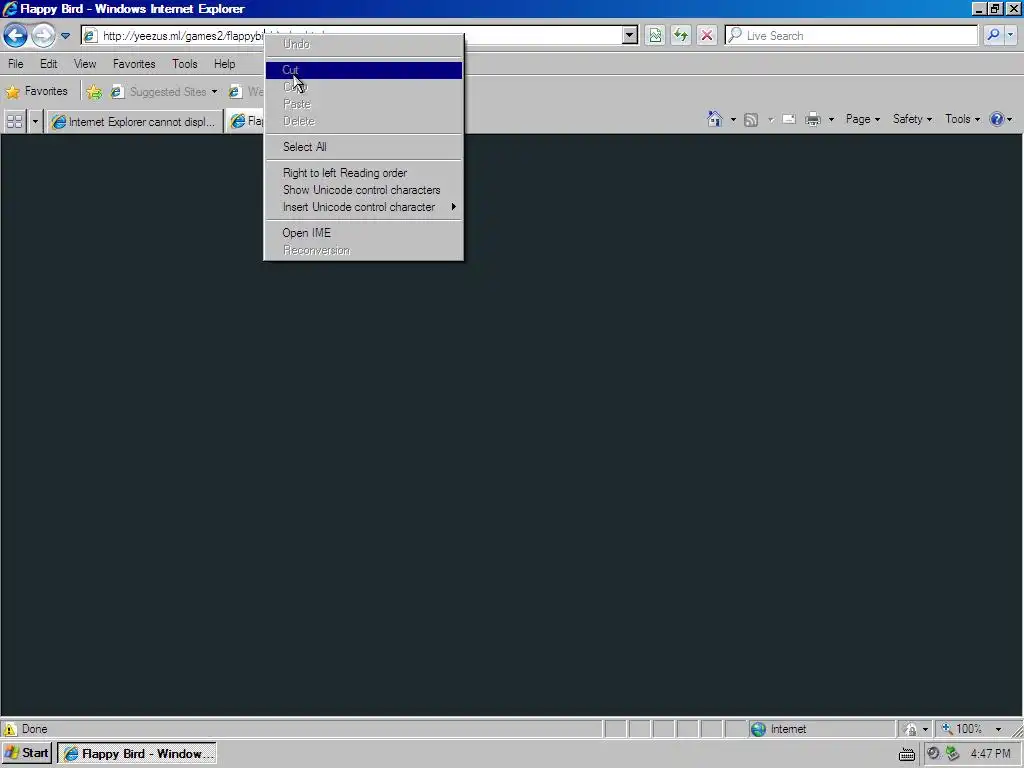1024x768 pixels.
Task: Click the status bar warning icon
Action: click(10, 729)
